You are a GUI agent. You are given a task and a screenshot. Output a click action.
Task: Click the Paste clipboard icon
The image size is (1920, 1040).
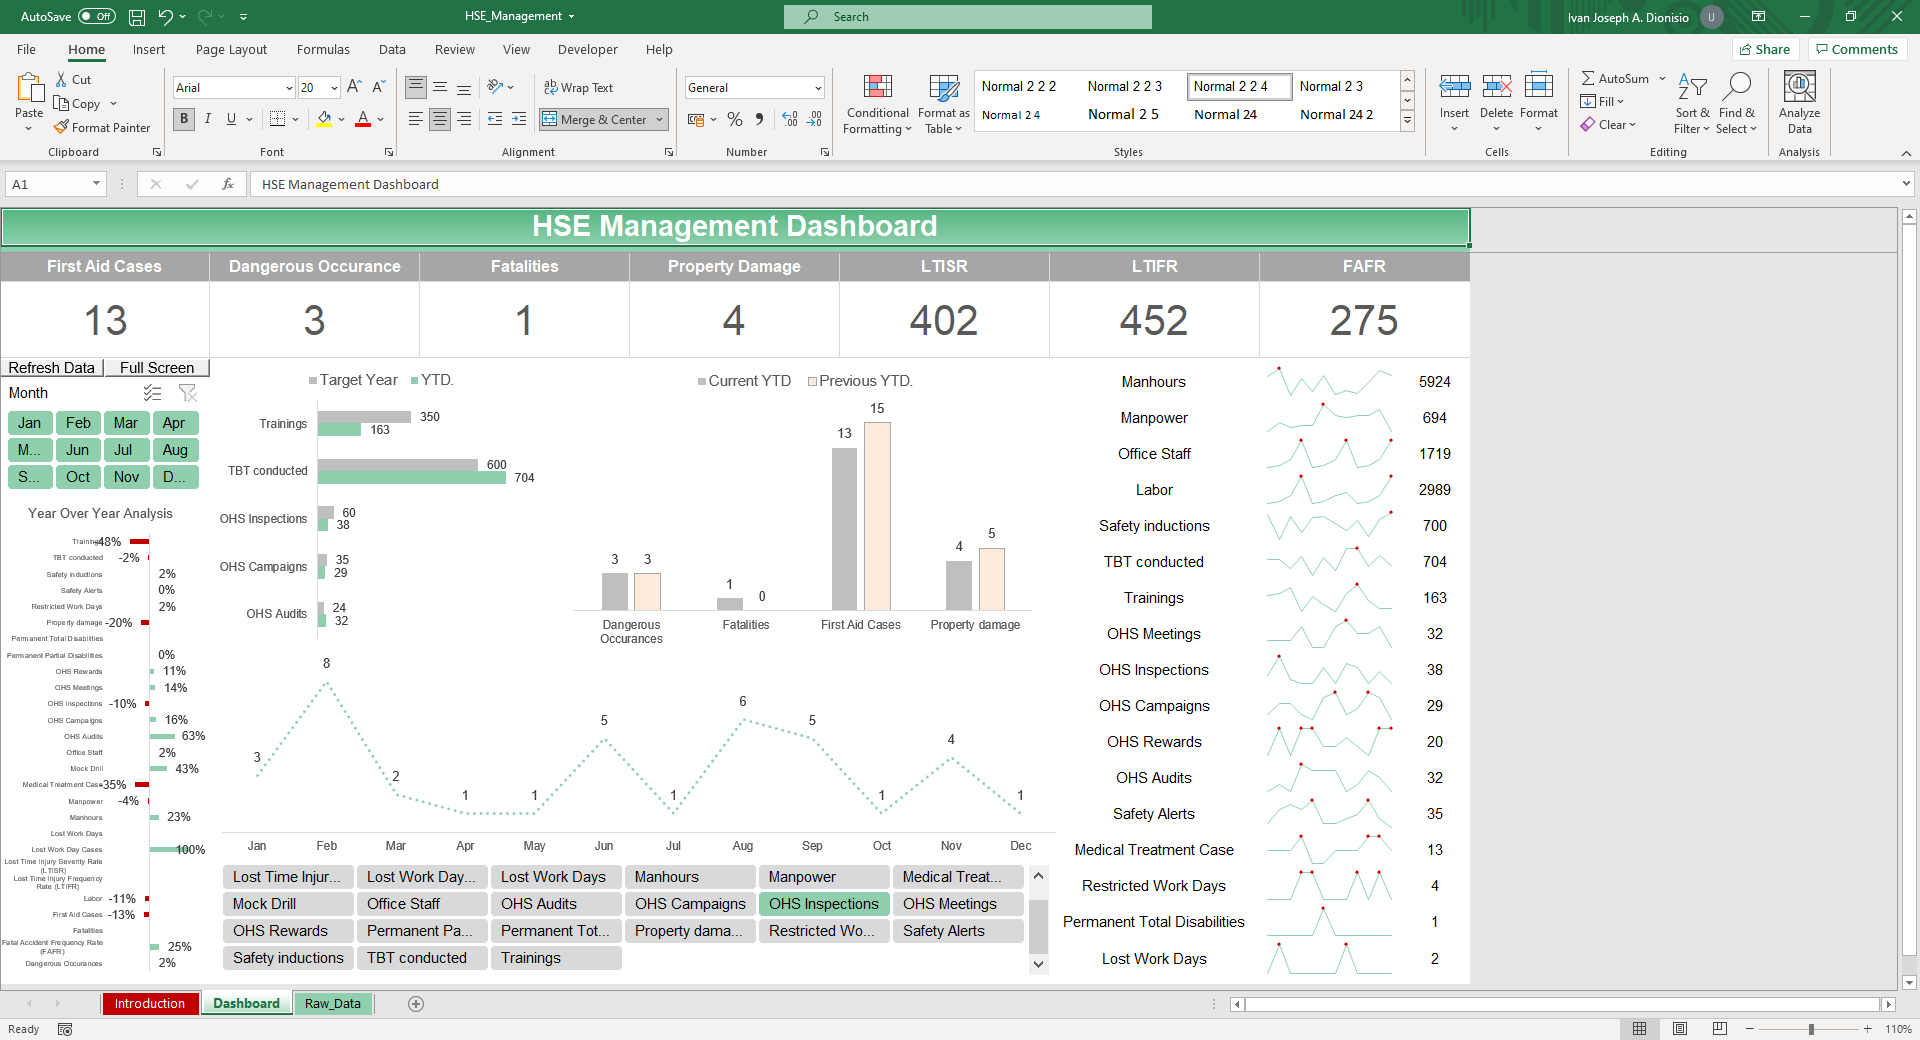point(29,89)
